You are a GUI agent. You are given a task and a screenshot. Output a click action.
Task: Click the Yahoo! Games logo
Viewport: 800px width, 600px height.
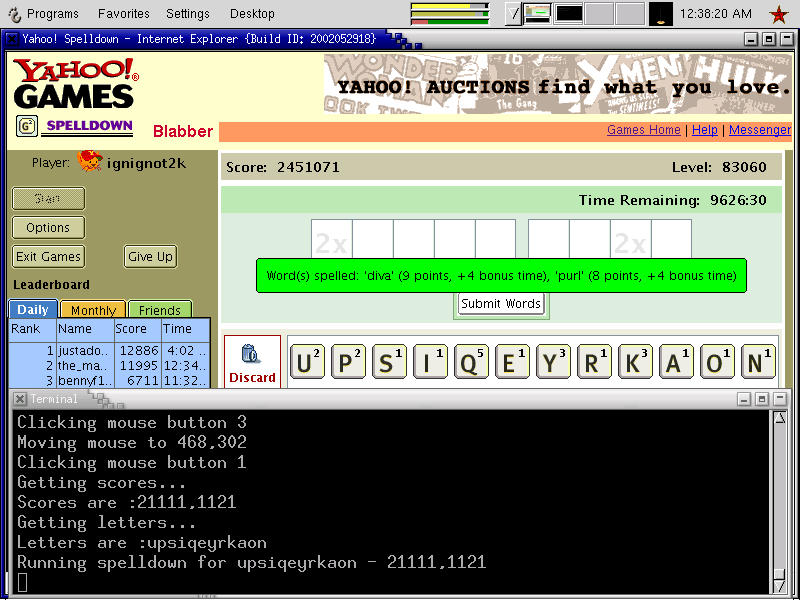coord(75,83)
